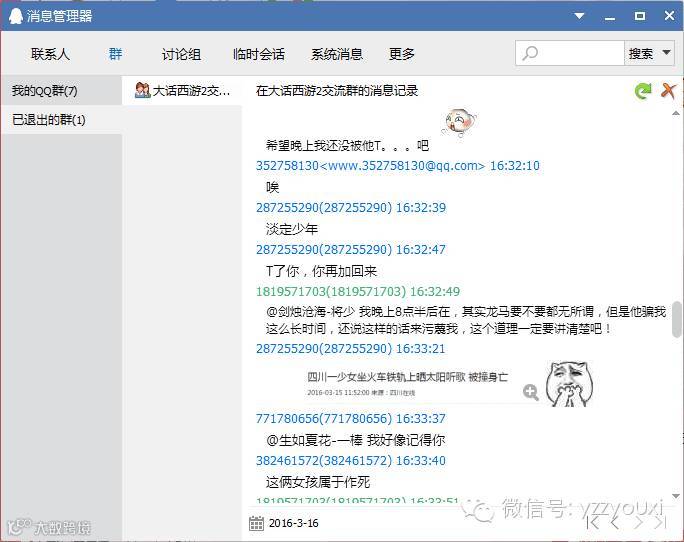The image size is (684, 542).
Task: Click message starting @剑烛沧海-将少
Action: pos(466,320)
